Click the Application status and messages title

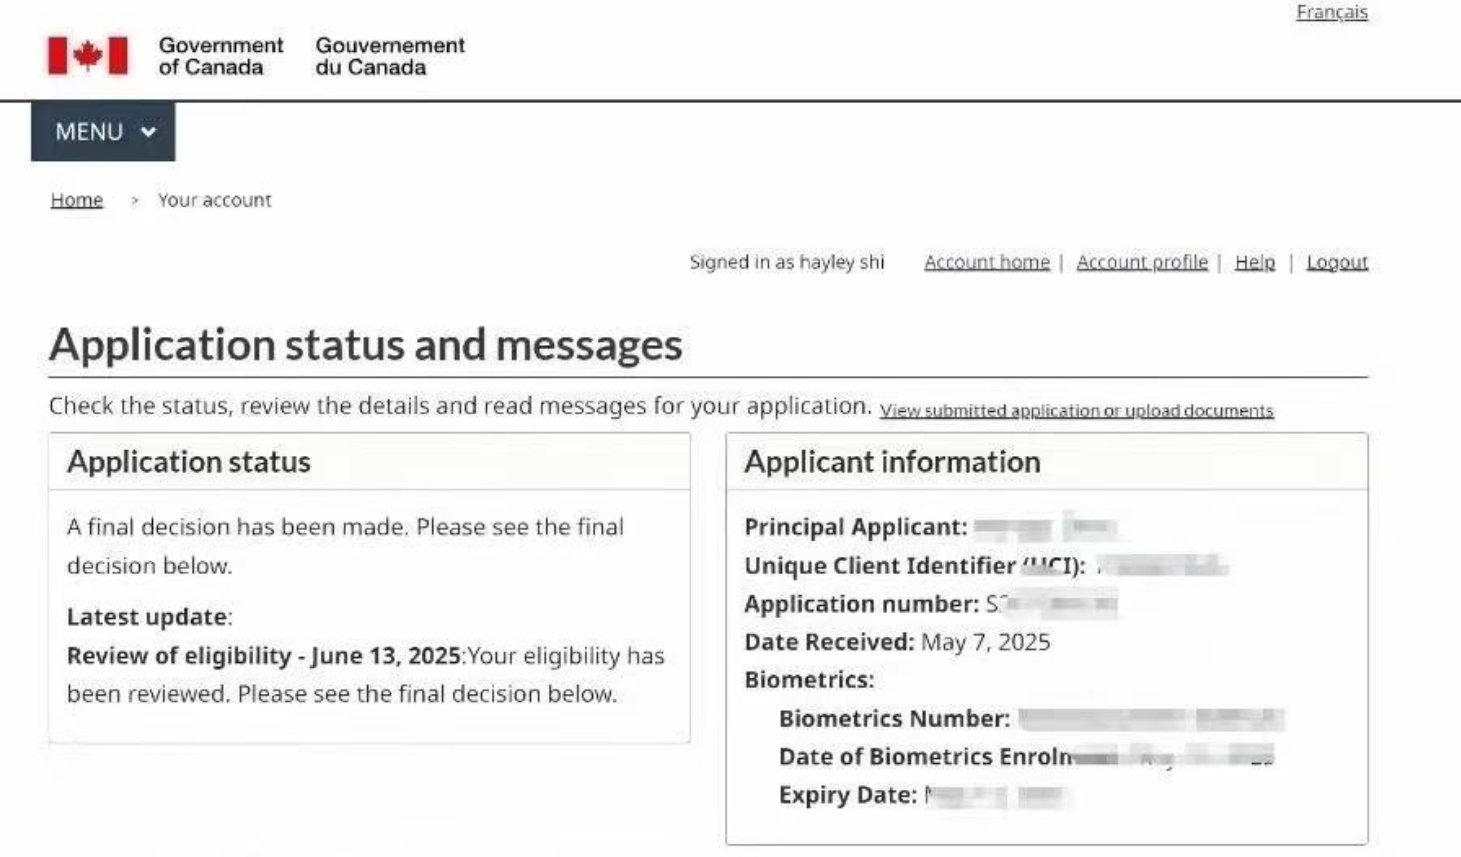pyautogui.click(x=366, y=345)
